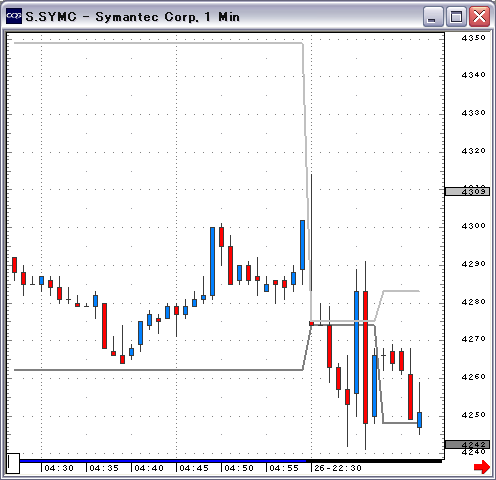Click the 4280 price label

coord(473,302)
